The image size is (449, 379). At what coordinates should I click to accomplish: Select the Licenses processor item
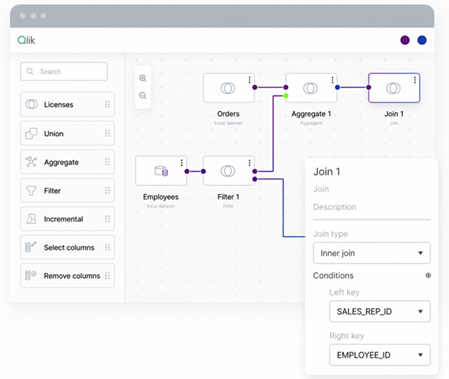click(x=67, y=104)
